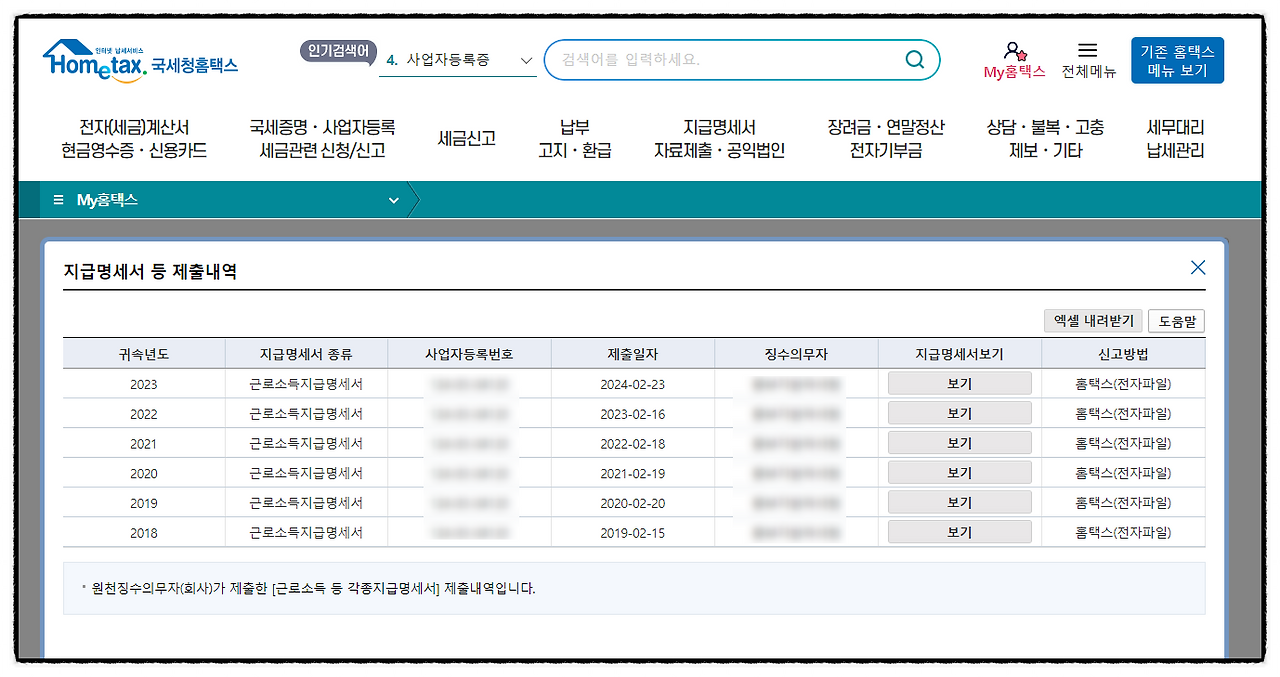Click the 징수의무자 column header
This screenshot has height=677, width=1280.
click(796, 354)
